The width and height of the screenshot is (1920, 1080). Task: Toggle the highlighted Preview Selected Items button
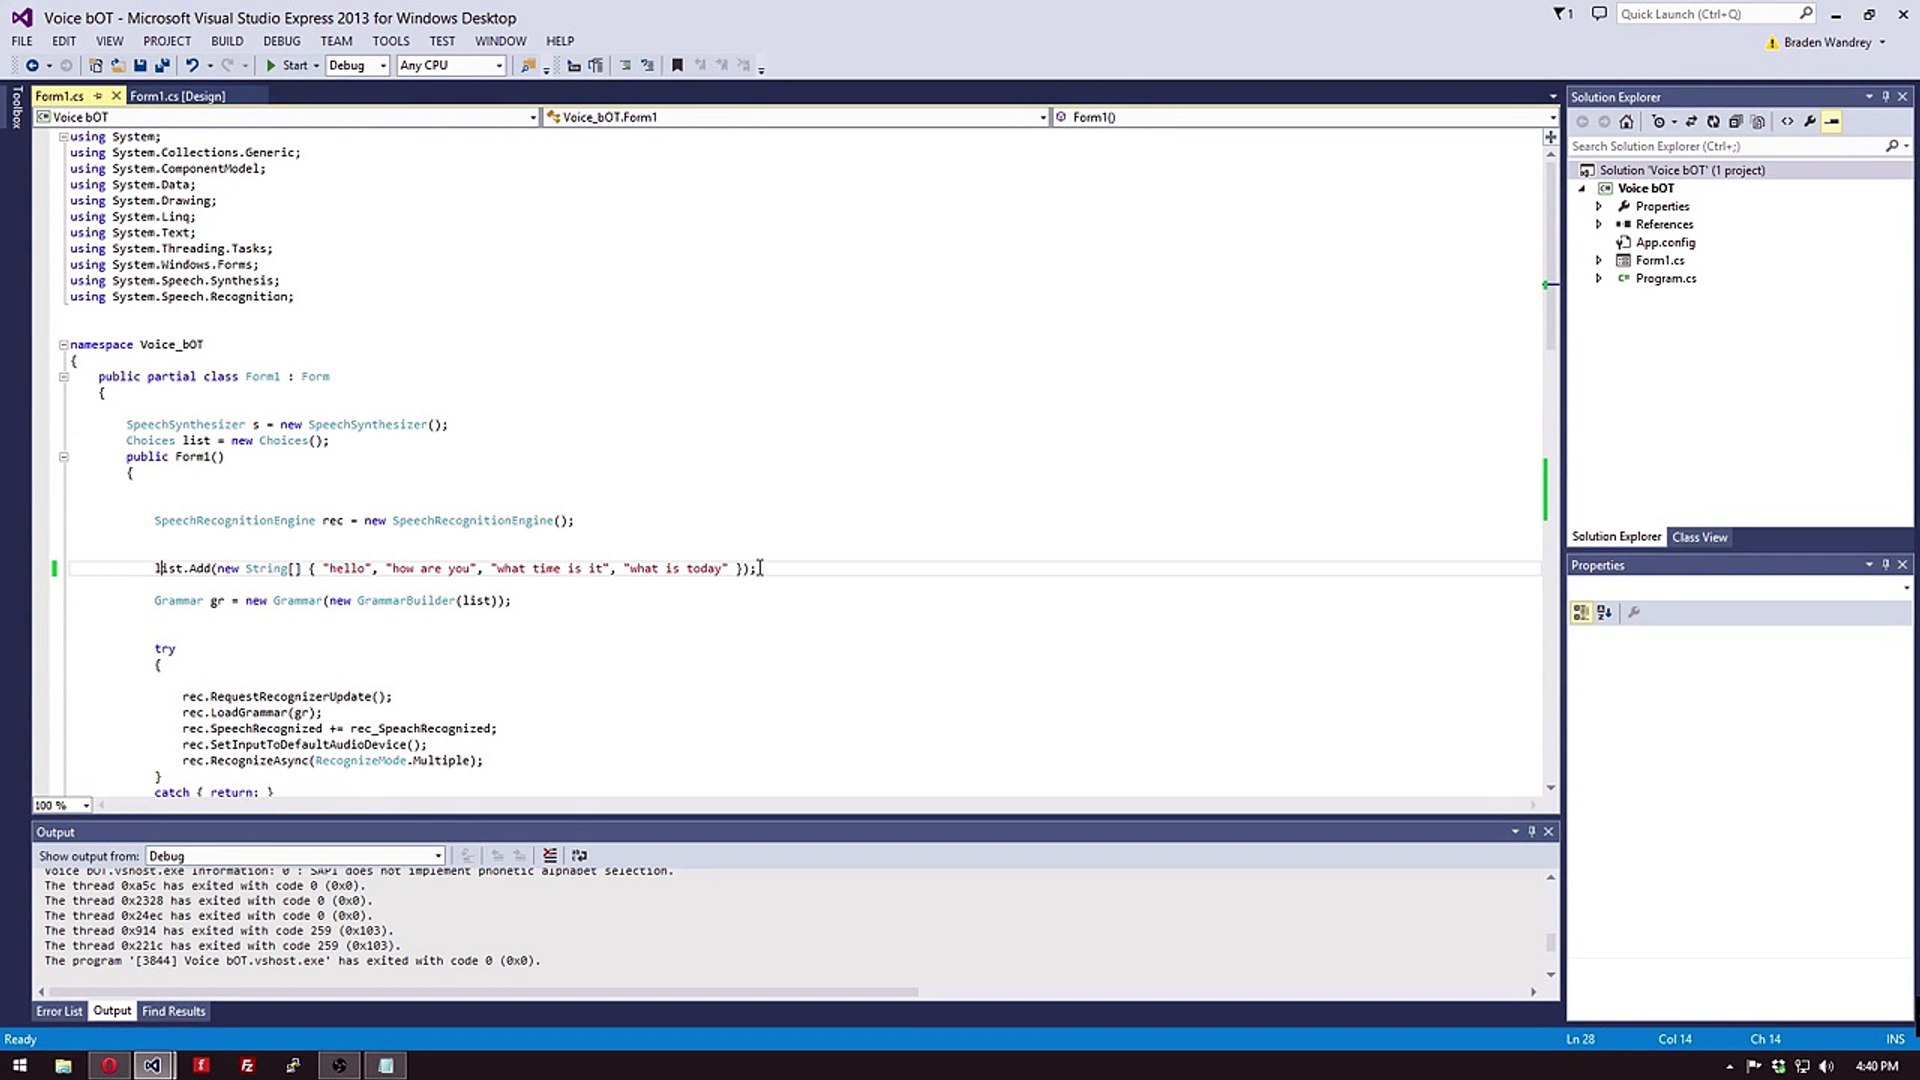(x=1832, y=122)
